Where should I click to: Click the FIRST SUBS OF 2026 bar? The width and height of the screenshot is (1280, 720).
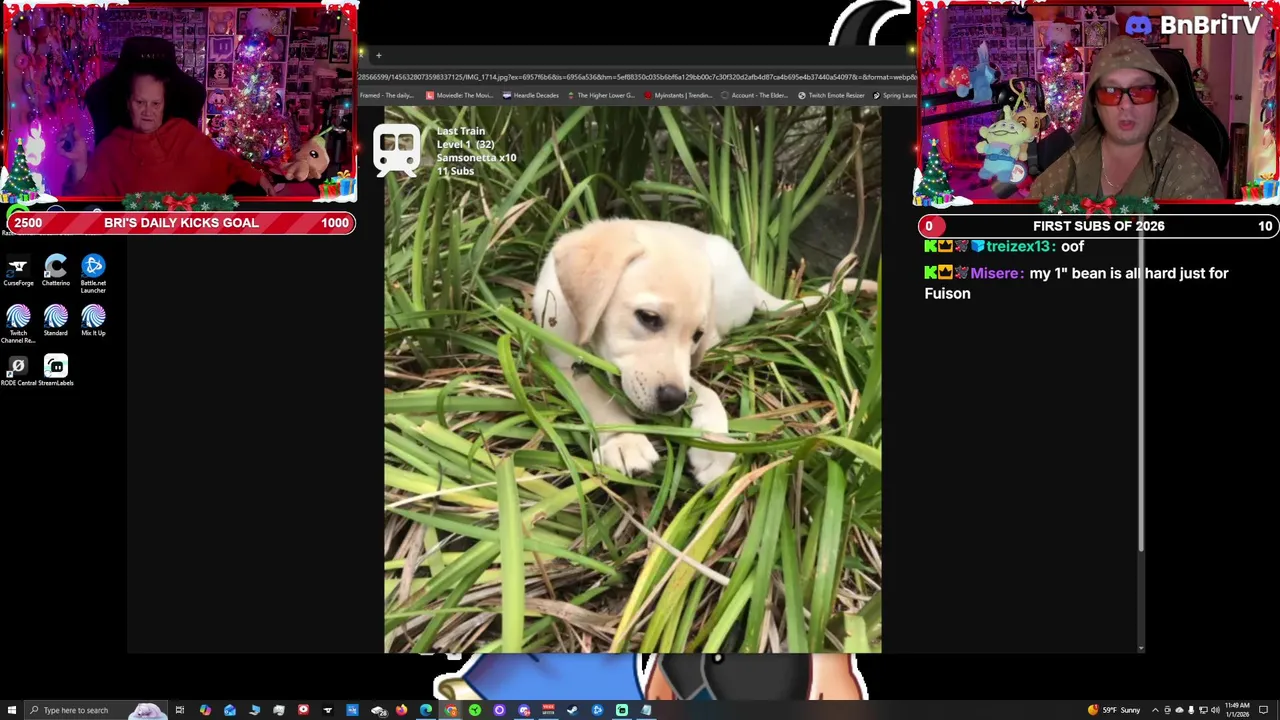coord(1098,226)
